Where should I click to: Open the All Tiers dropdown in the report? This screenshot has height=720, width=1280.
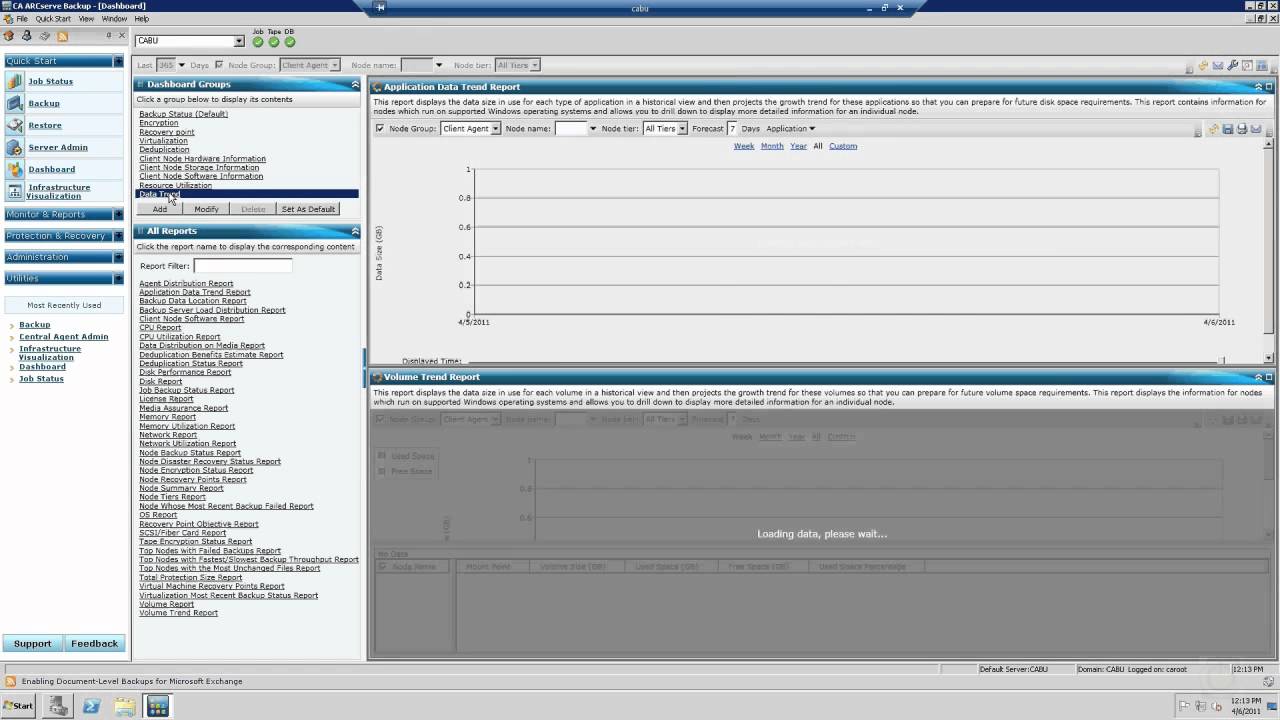point(682,129)
